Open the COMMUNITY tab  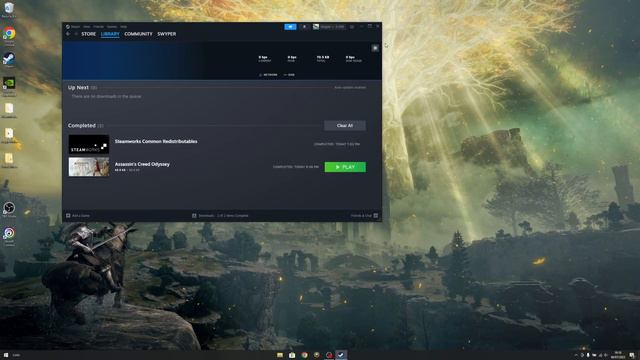pyautogui.click(x=138, y=34)
